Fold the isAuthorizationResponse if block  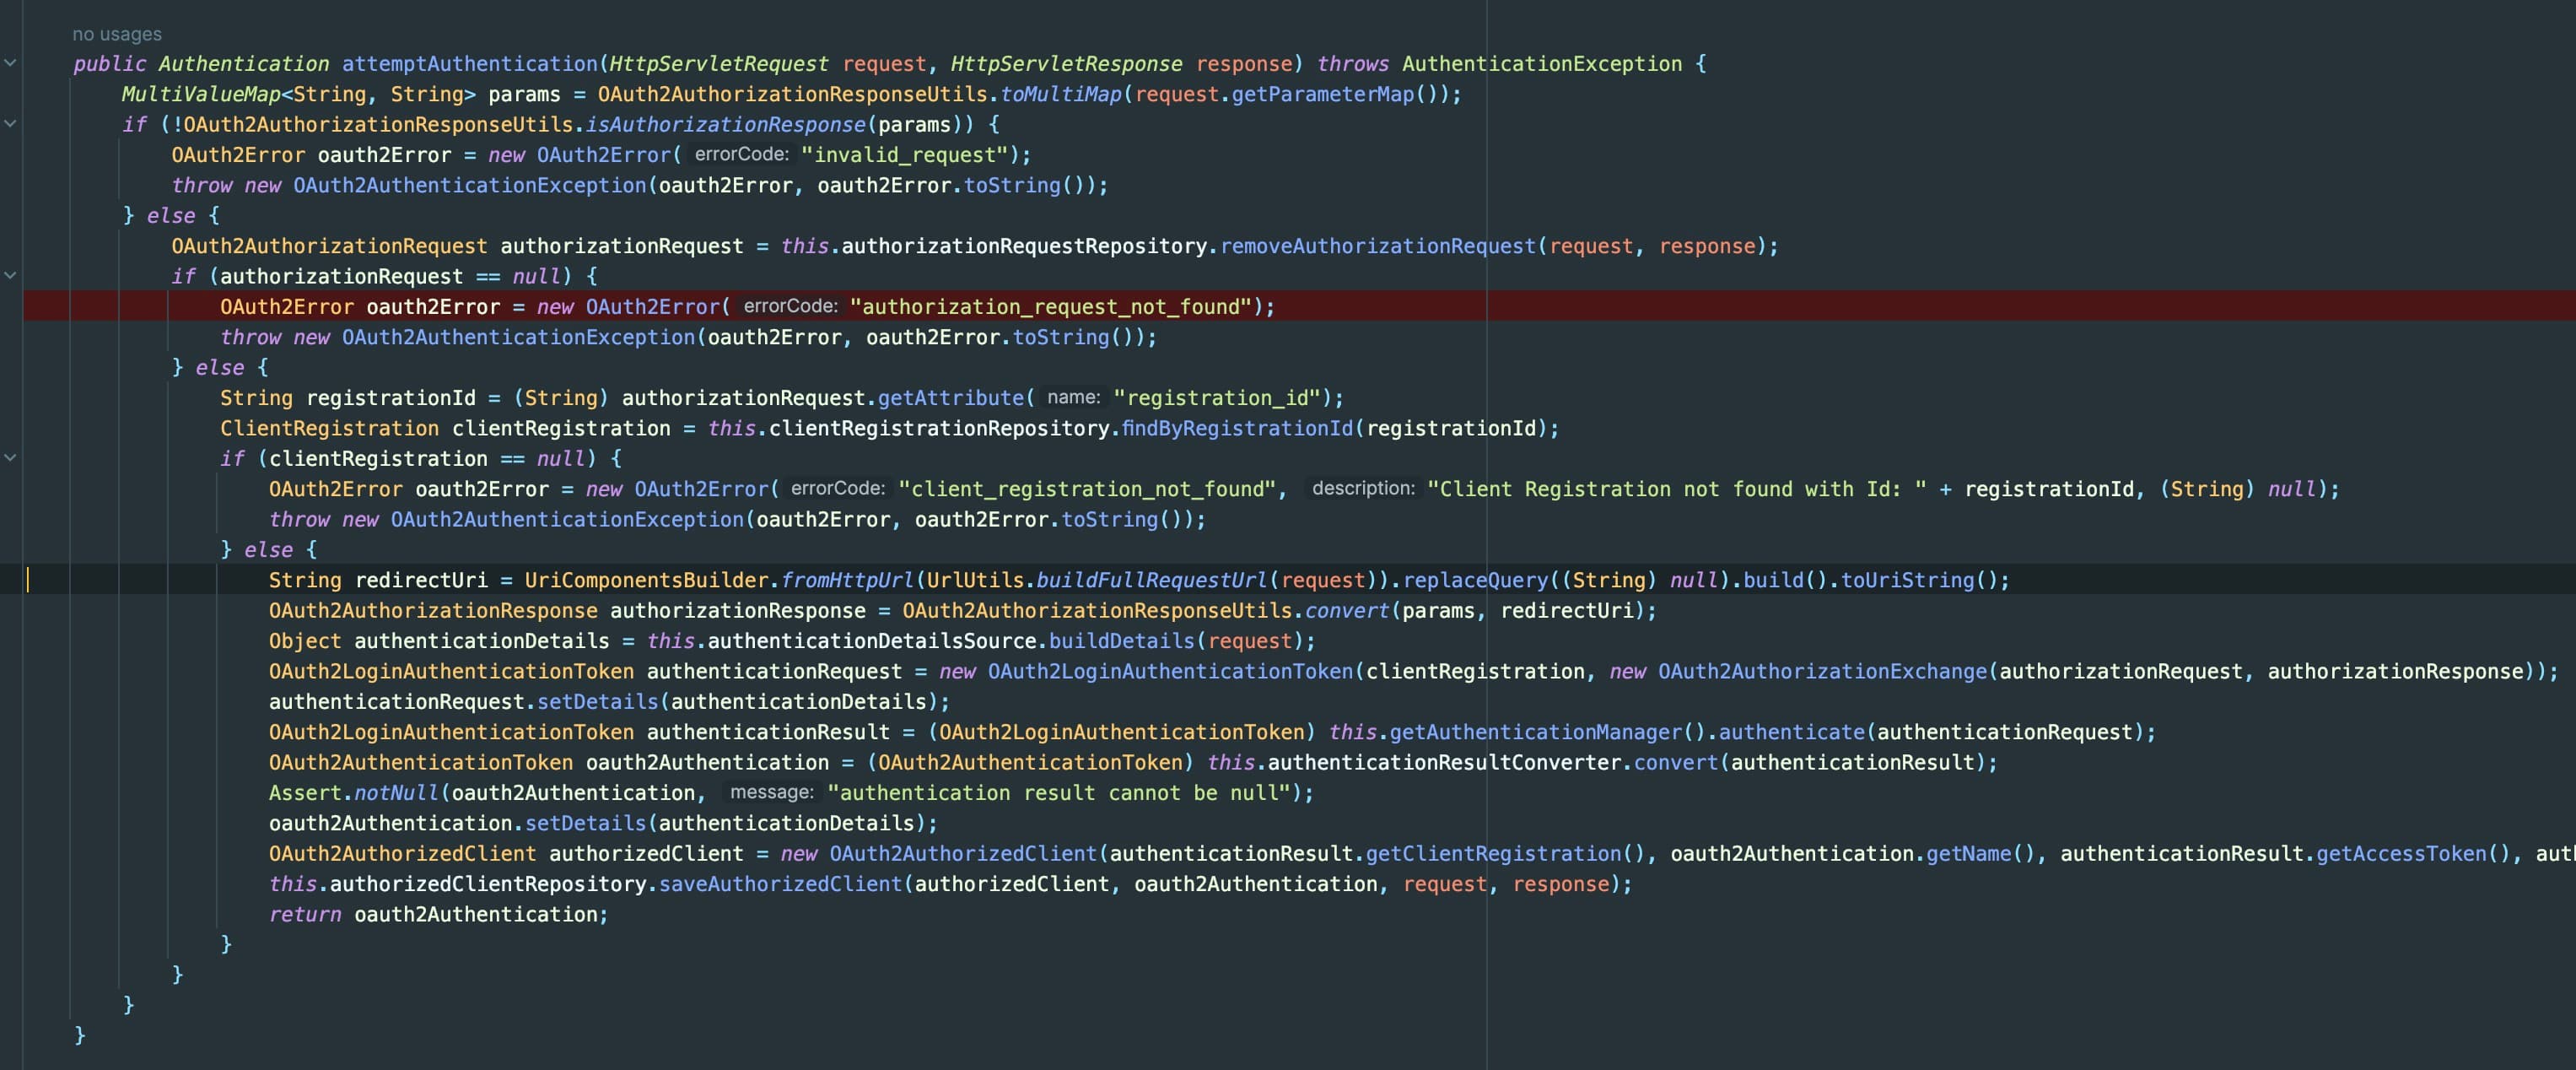(10, 124)
